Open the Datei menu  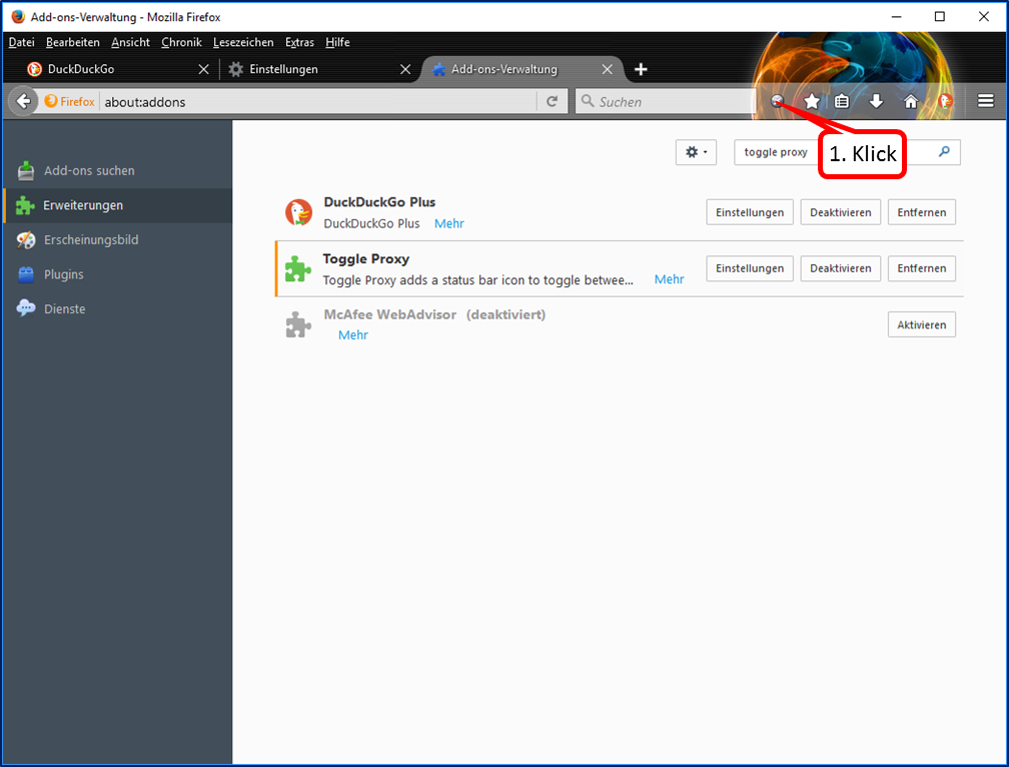click(21, 42)
